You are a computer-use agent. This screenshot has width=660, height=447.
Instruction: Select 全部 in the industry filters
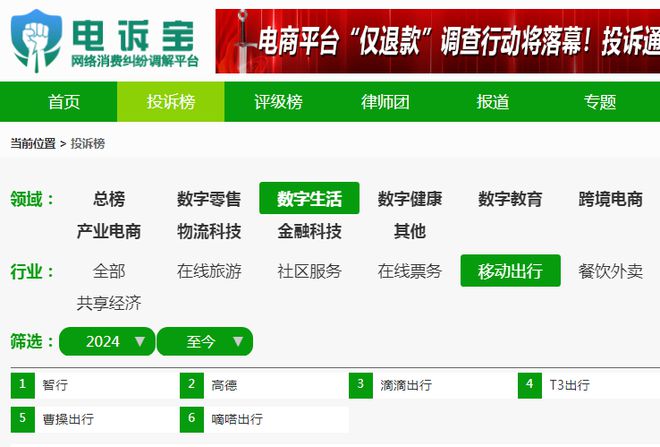click(109, 271)
